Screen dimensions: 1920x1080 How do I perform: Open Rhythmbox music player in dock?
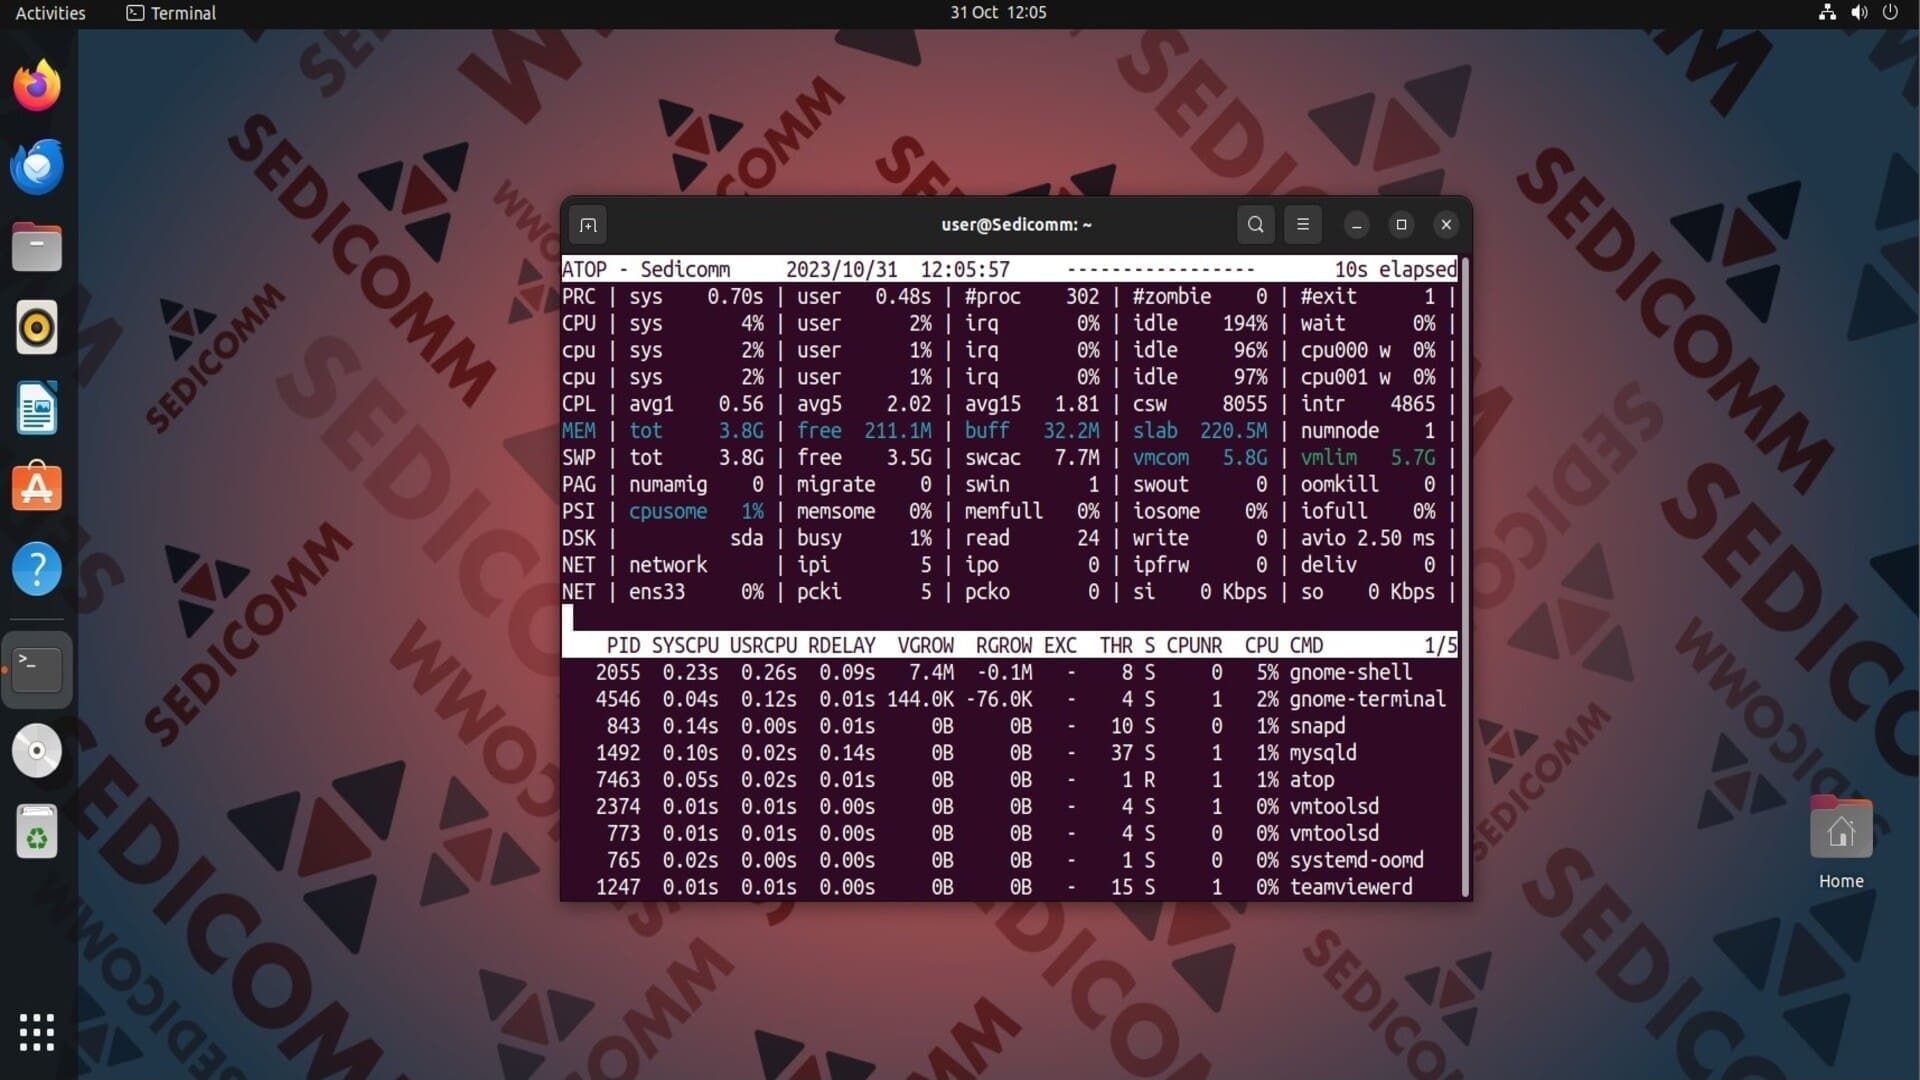(37, 327)
